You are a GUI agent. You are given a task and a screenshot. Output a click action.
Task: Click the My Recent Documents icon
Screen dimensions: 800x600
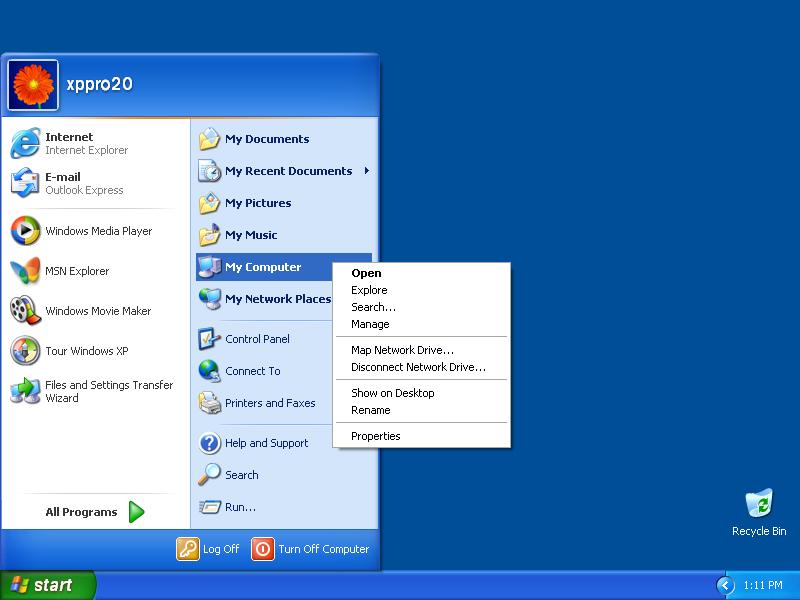coord(209,171)
